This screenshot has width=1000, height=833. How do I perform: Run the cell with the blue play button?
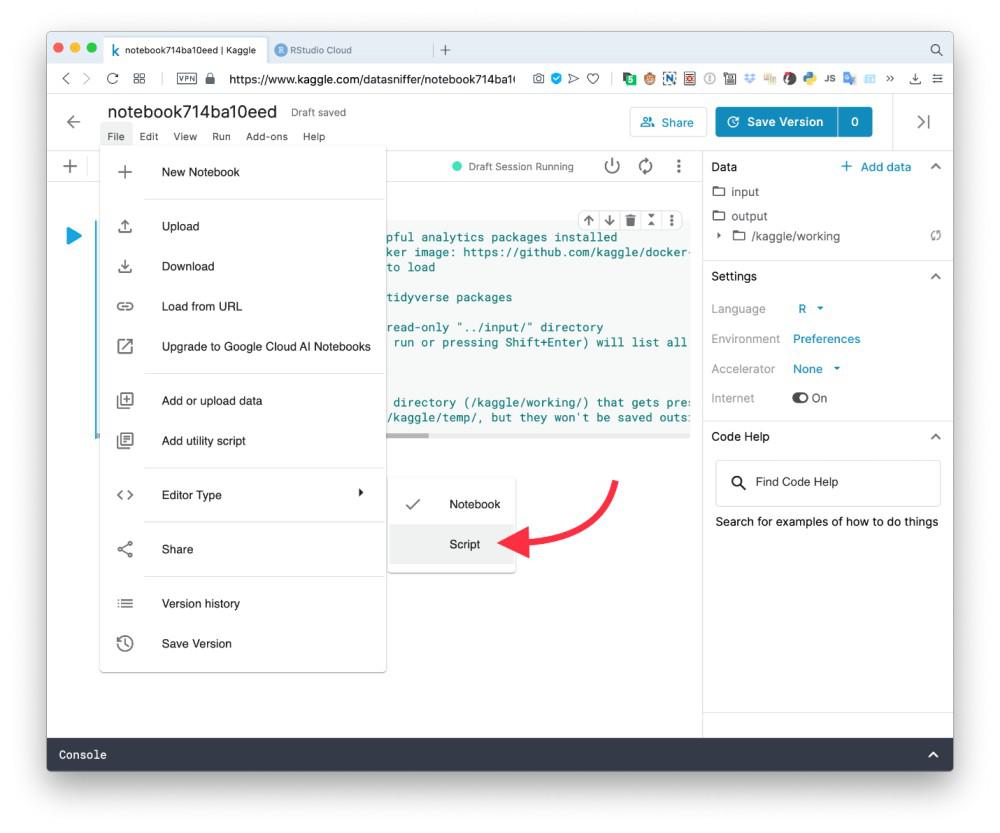[x=74, y=235]
